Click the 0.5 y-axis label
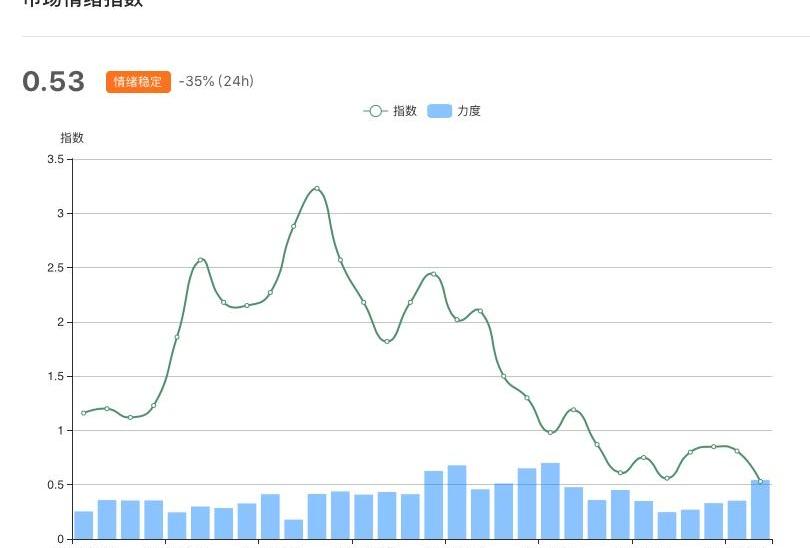The image size is (810, 548). [55, 485]
